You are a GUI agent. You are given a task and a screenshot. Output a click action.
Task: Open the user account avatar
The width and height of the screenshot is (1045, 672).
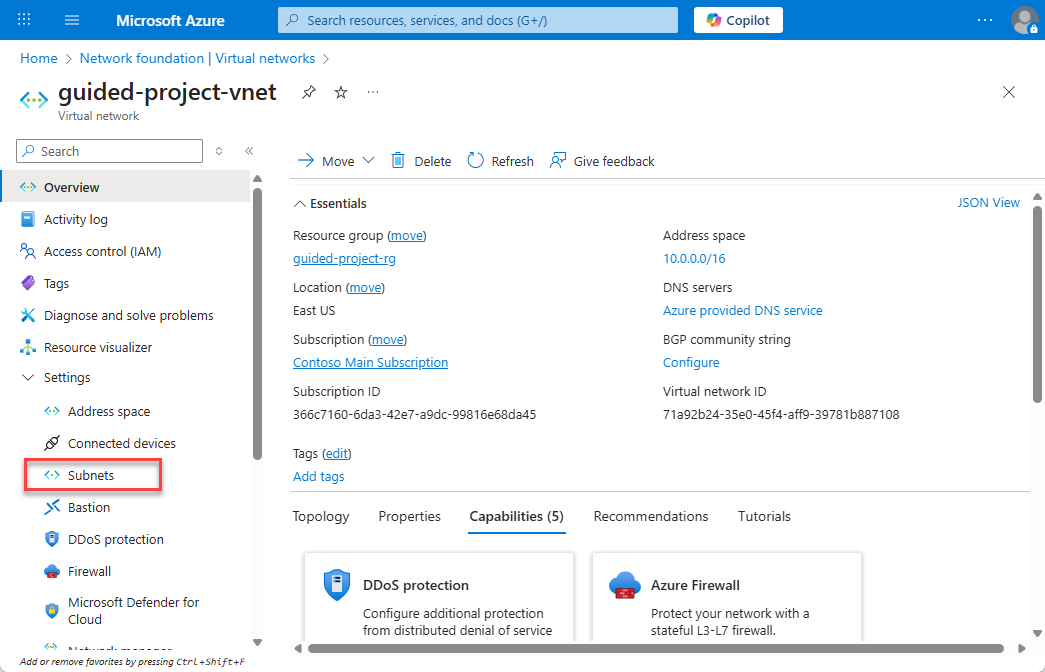click(x=1024, y=20)
